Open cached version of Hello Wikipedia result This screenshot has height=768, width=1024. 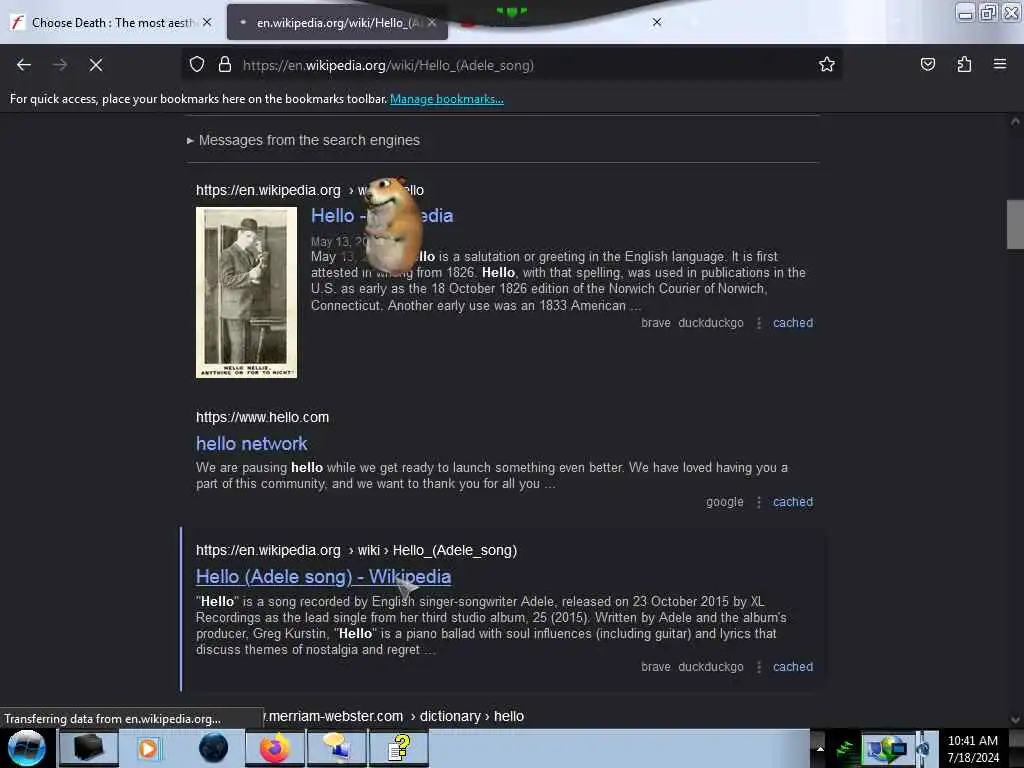click(793, 323)
